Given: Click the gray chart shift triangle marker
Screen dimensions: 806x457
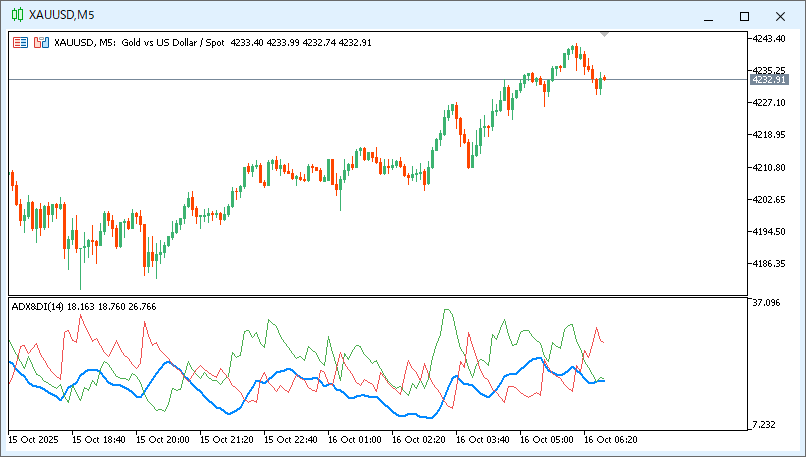Looking at the screenshot, I should [604, 35].
